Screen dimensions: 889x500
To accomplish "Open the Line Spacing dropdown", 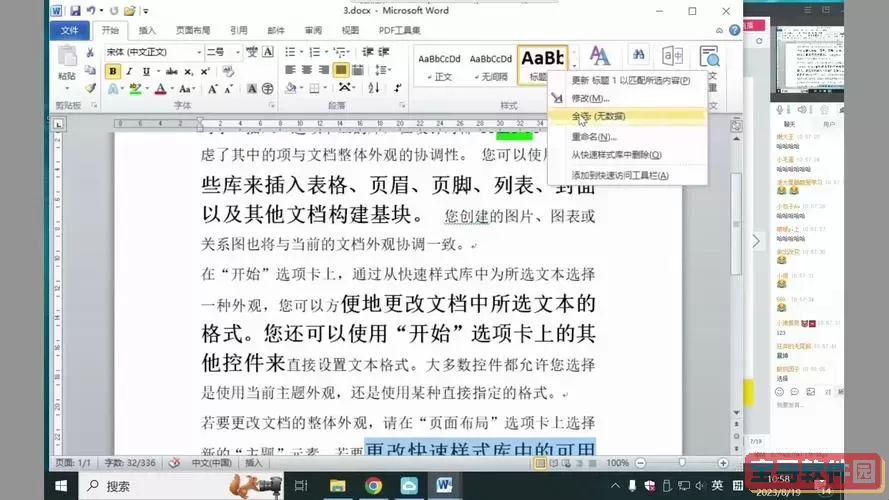I will (383, 70).
